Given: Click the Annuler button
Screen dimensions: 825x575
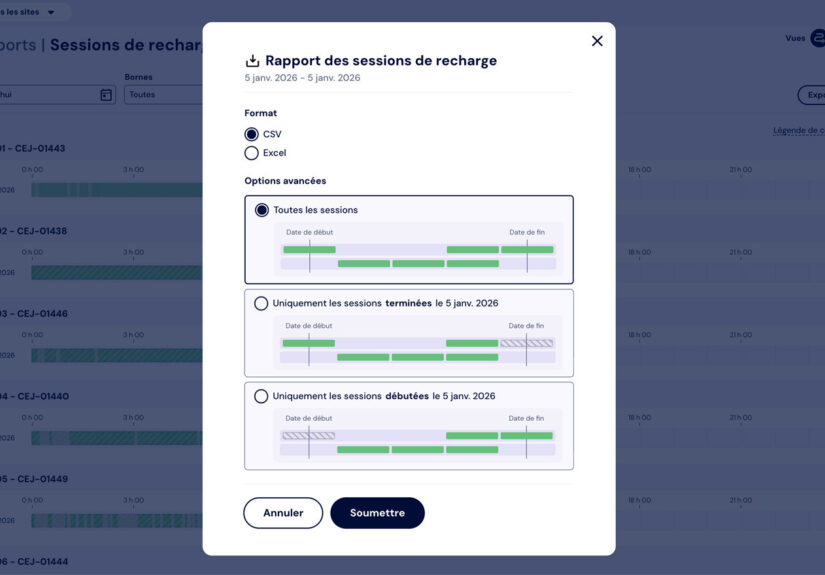Looking at the screenshot, I should [283, 513].
